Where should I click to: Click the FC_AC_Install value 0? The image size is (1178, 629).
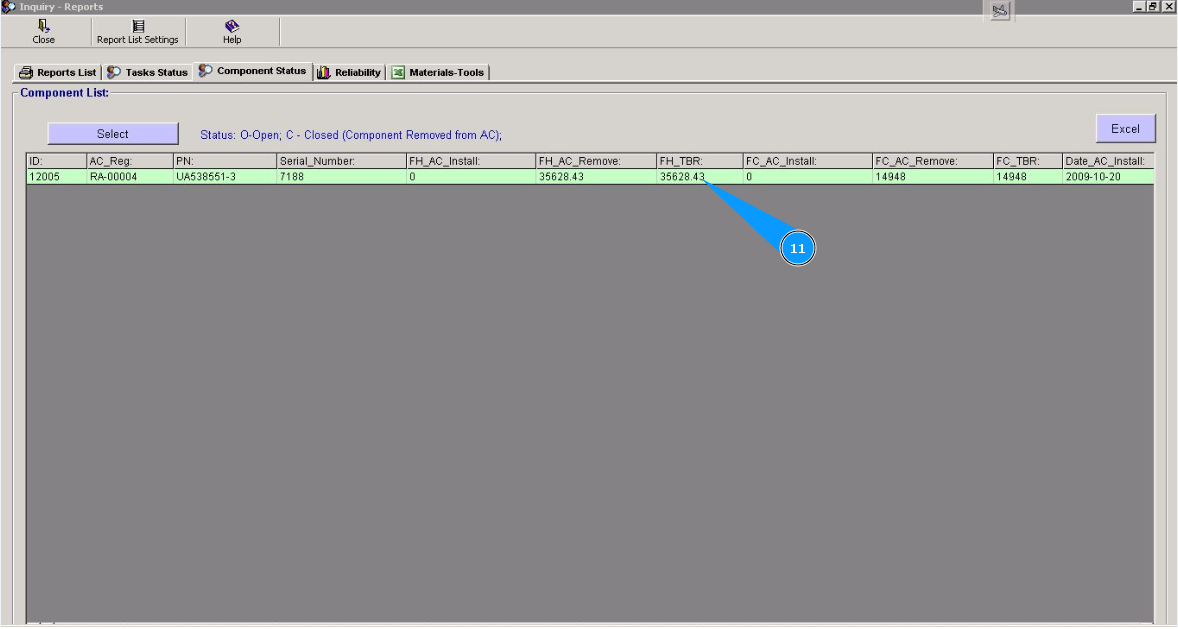(x=808, y=177)
